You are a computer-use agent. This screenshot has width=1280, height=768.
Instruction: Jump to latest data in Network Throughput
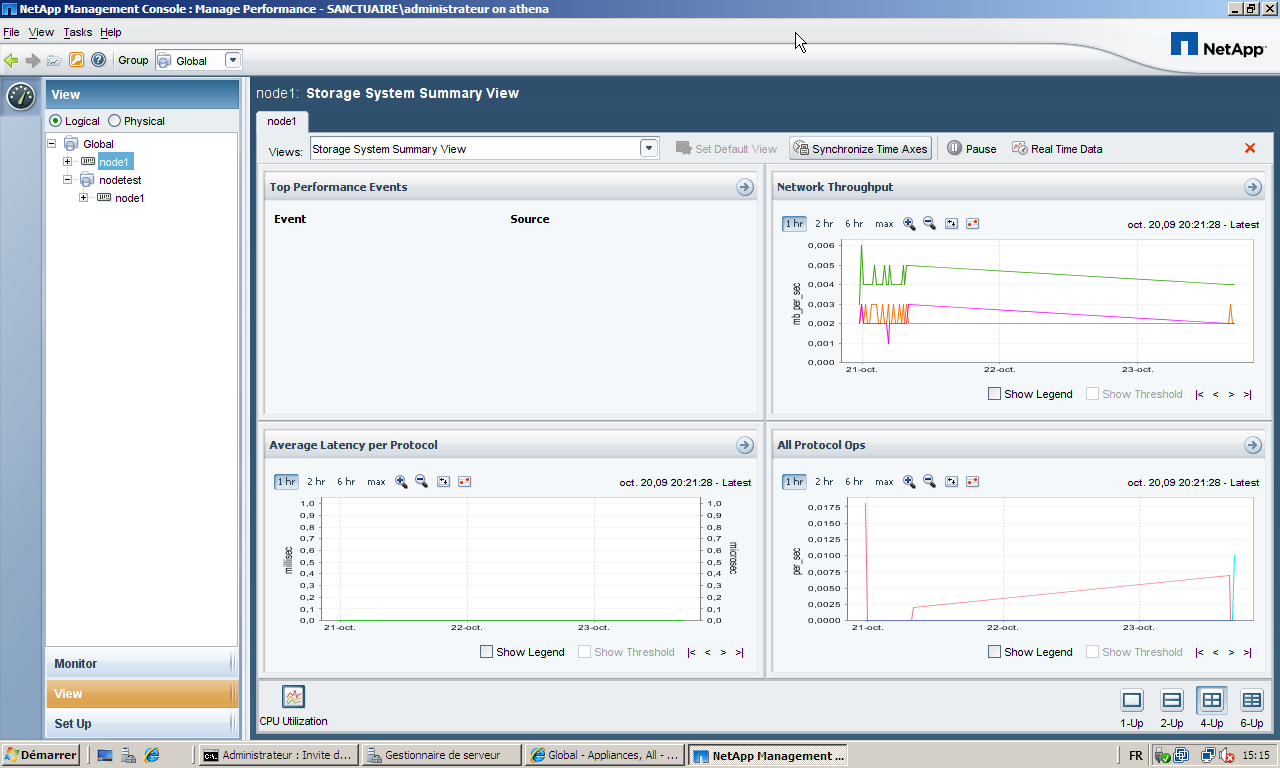pyautogui.click(x=1247, y=394)
